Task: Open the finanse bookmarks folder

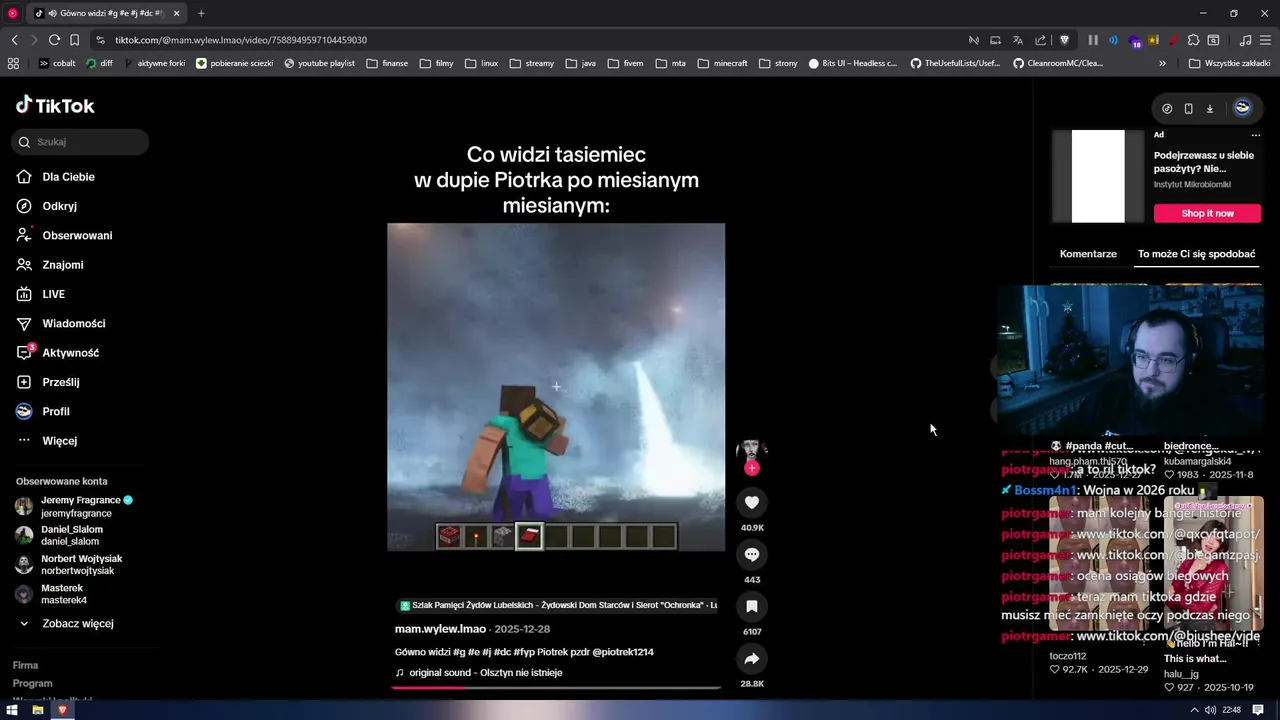Action: point(387,63)
